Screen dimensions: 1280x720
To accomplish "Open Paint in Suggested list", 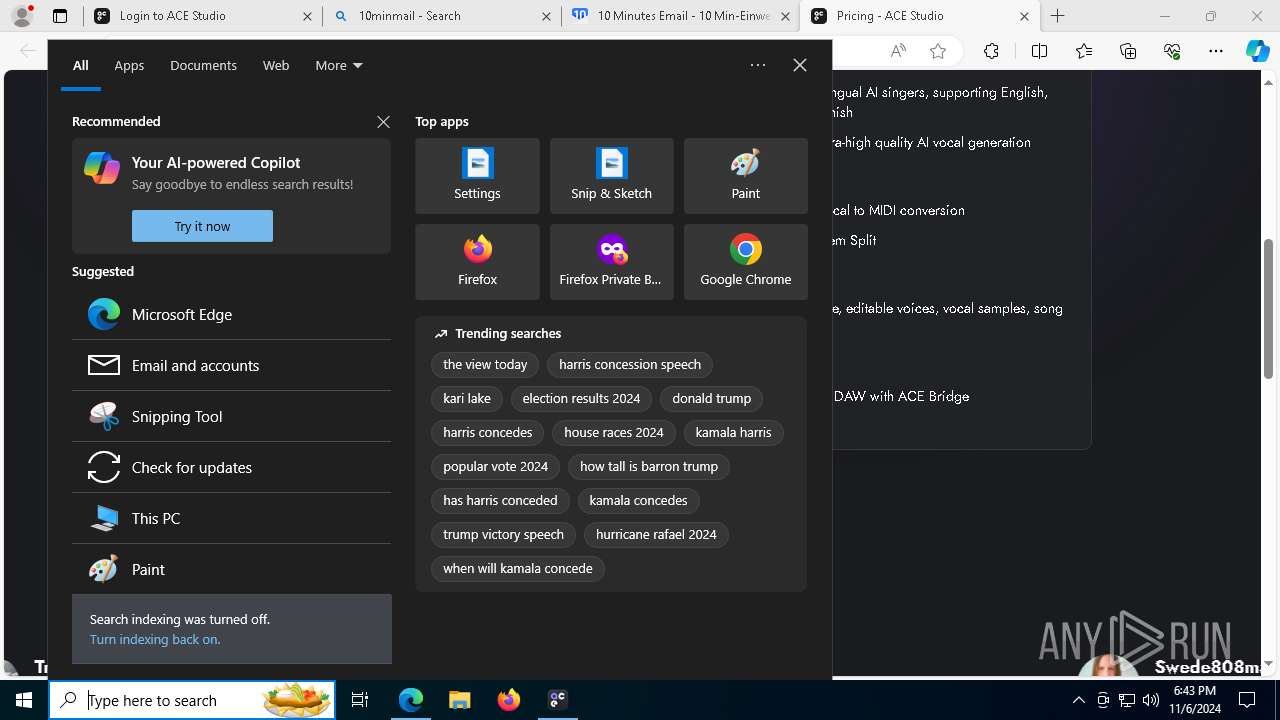I will [x=231, y=569].
